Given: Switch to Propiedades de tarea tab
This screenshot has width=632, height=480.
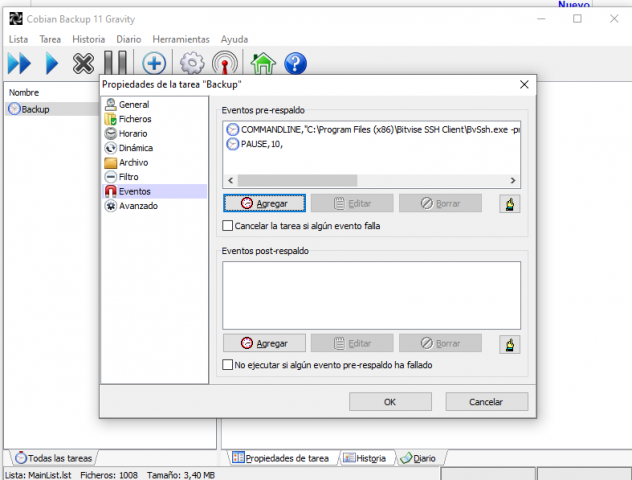Looking at the screenshot, I should click(281, 458).
